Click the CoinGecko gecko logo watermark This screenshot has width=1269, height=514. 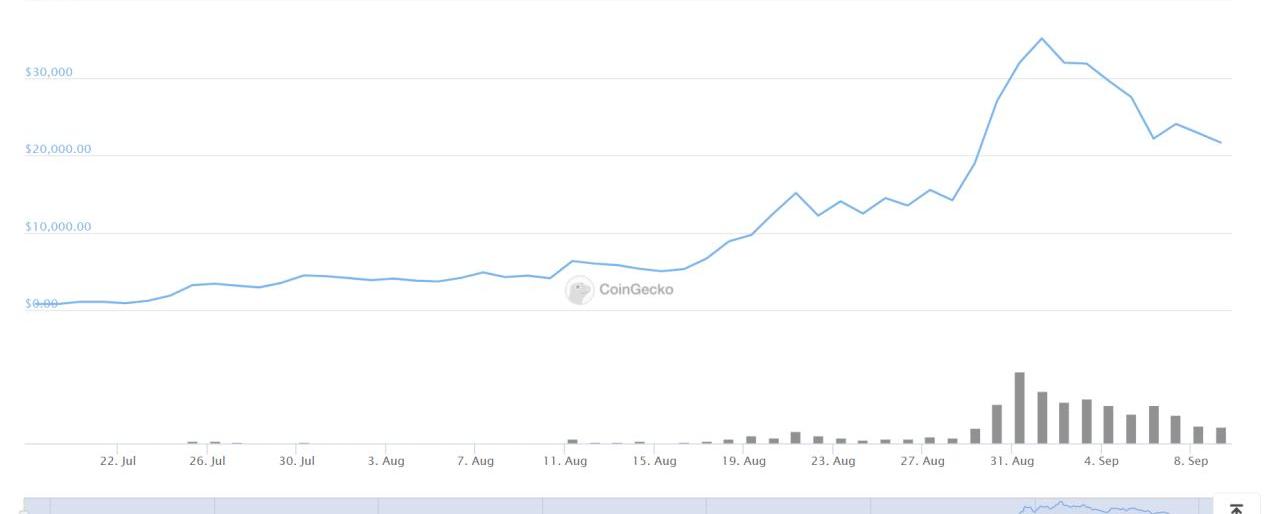[579, 290]
